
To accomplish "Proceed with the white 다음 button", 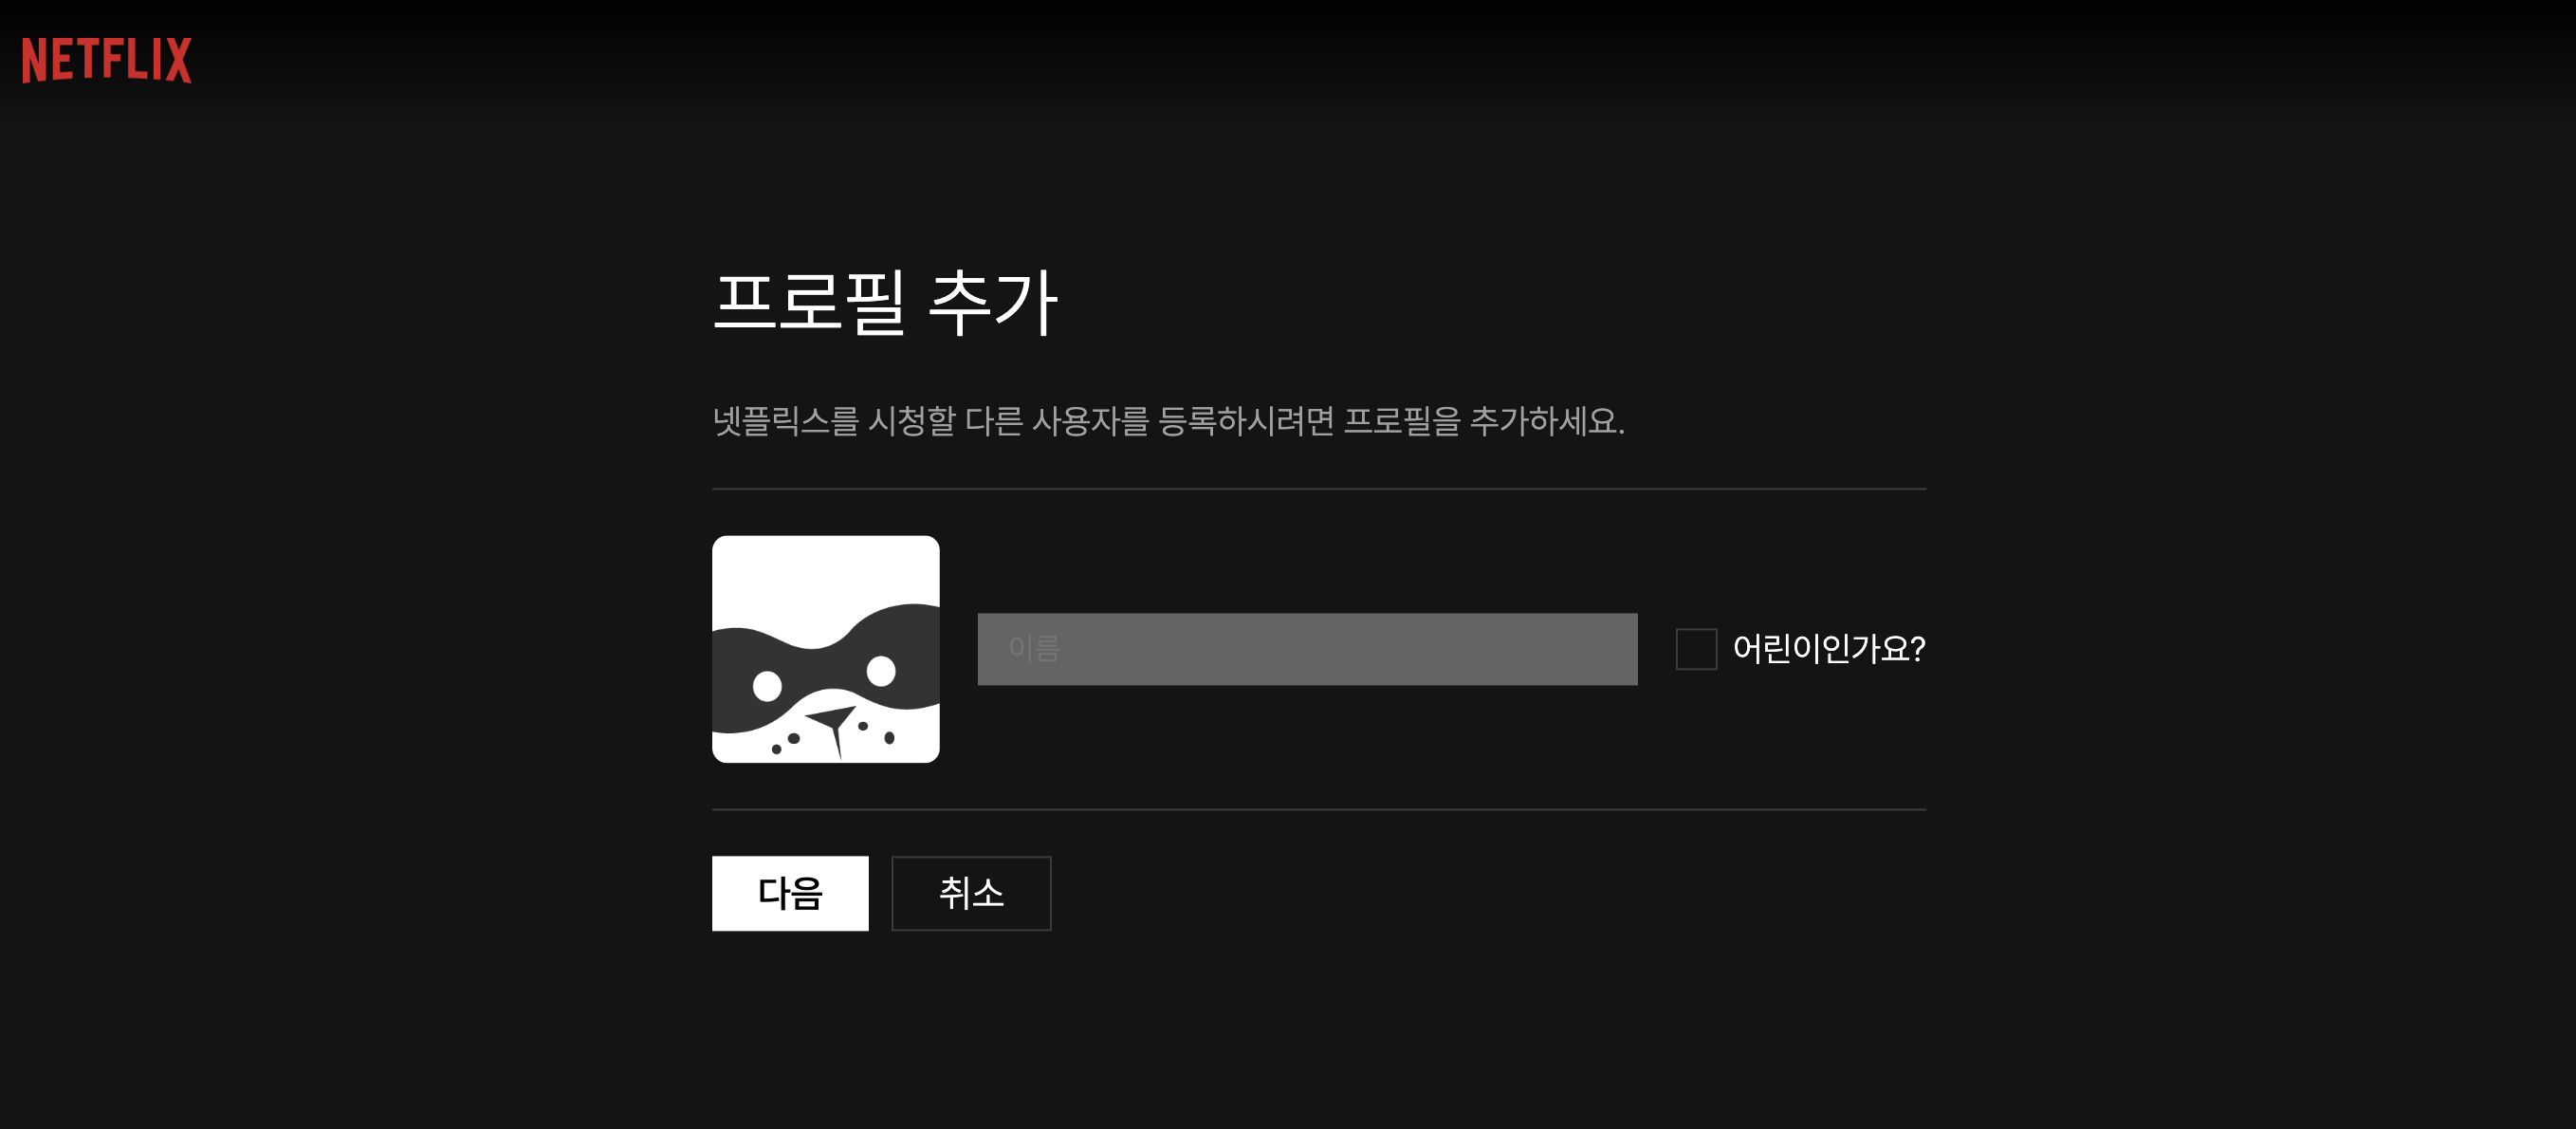I will [x=790, y=893].
